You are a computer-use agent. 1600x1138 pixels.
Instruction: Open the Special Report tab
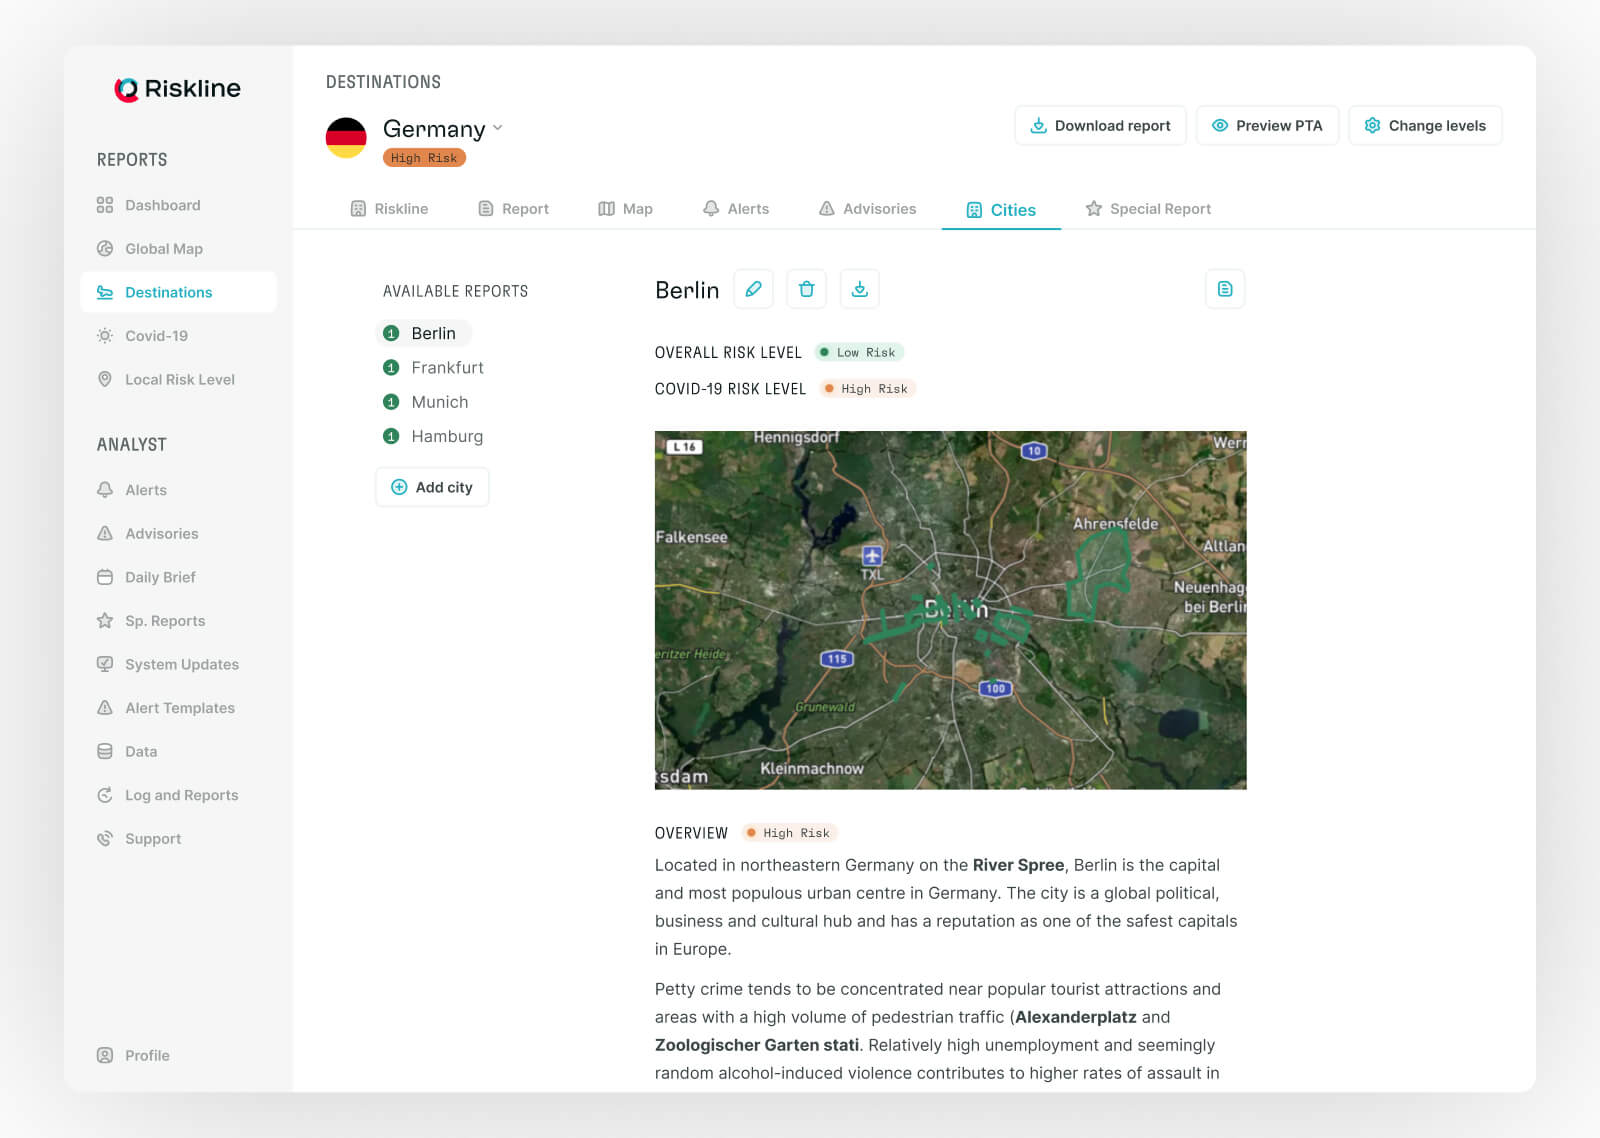click(x=1148, y=209)
